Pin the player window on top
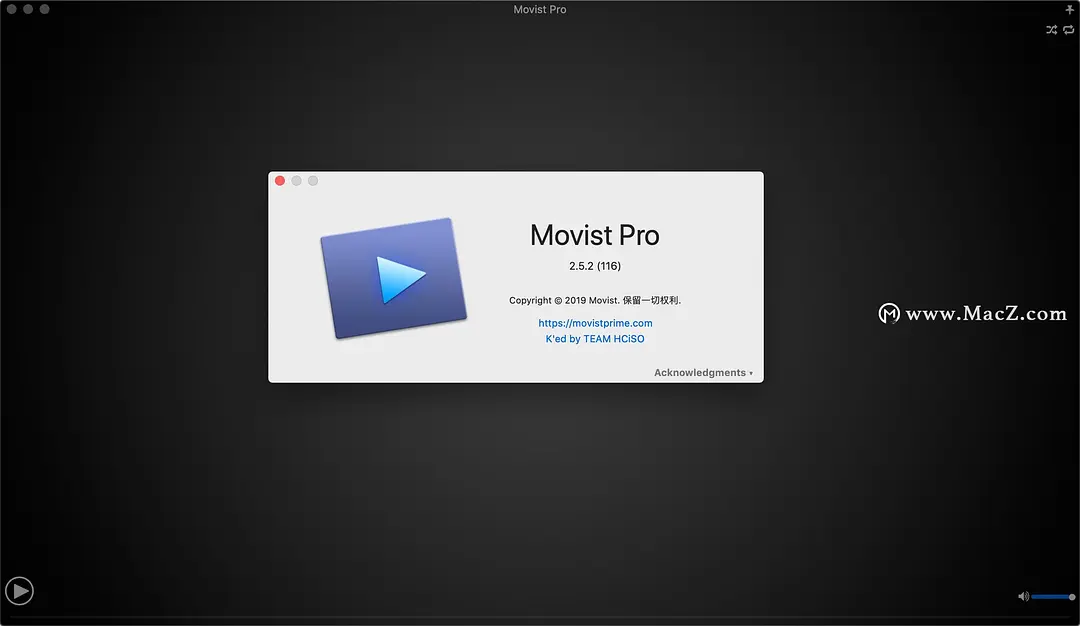The image size is (1080, 626). (1070, 10)
